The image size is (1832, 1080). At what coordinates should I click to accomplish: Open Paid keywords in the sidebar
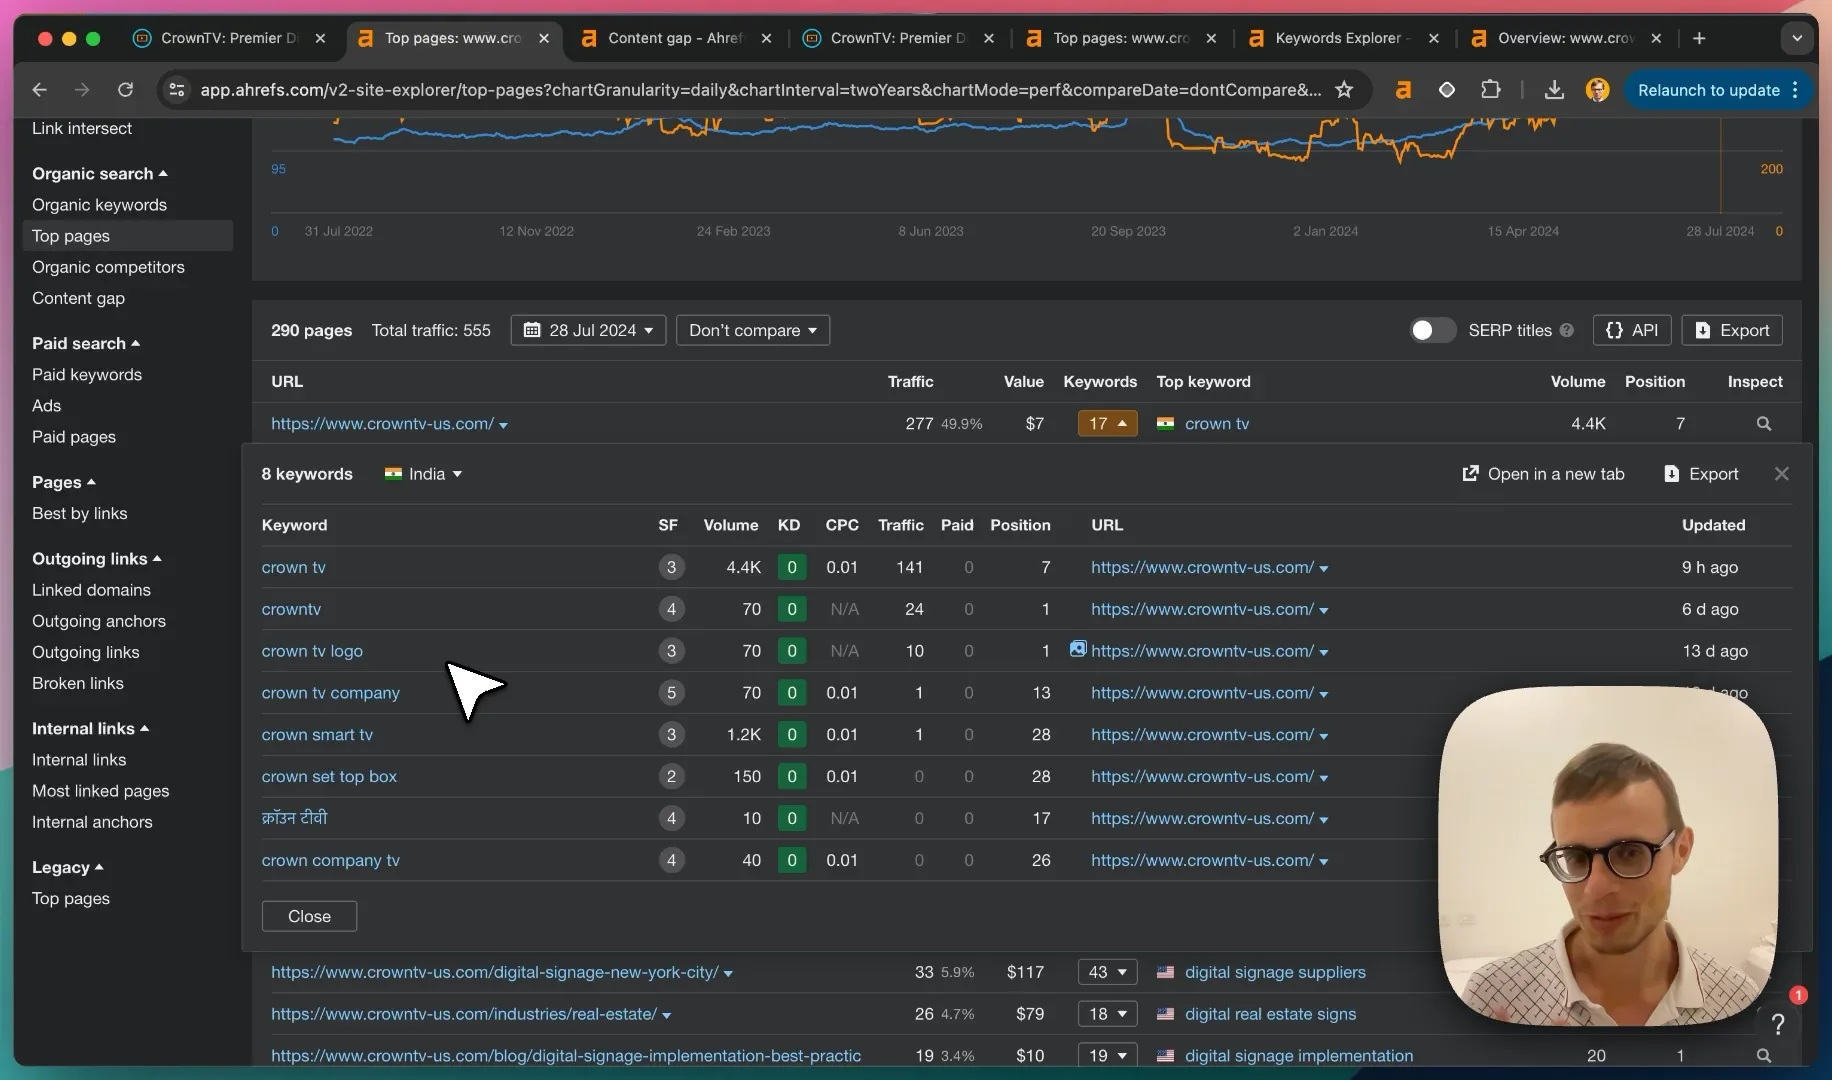(87, 374)
